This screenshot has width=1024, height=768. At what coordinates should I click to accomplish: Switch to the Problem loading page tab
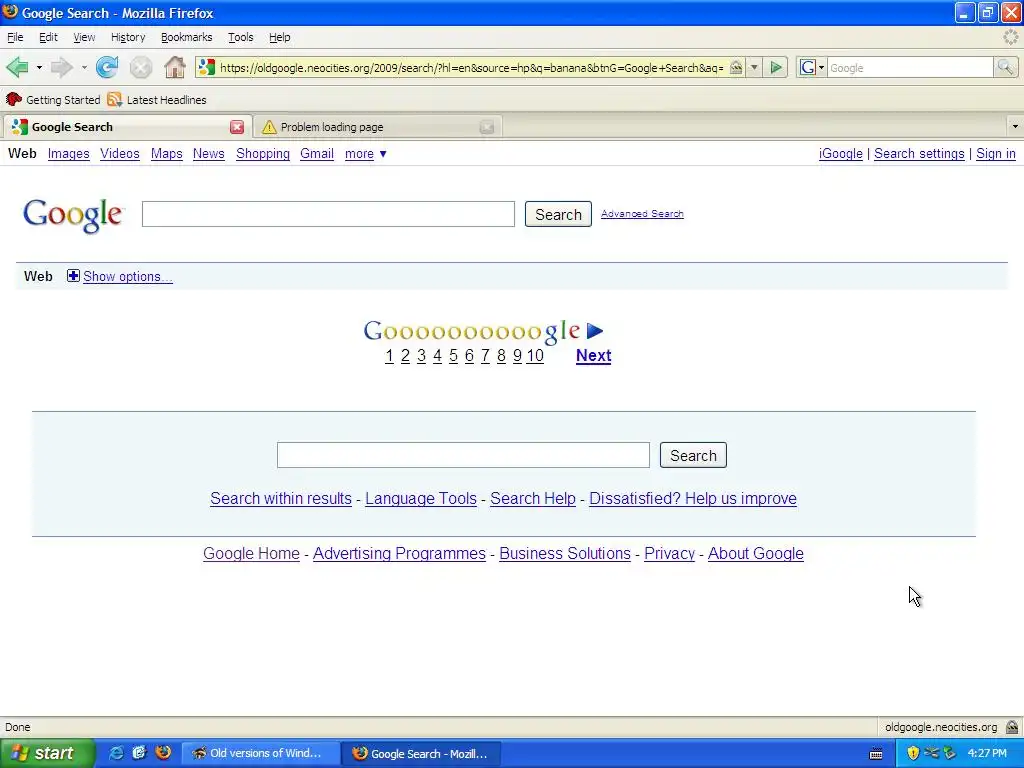(378, 127)
